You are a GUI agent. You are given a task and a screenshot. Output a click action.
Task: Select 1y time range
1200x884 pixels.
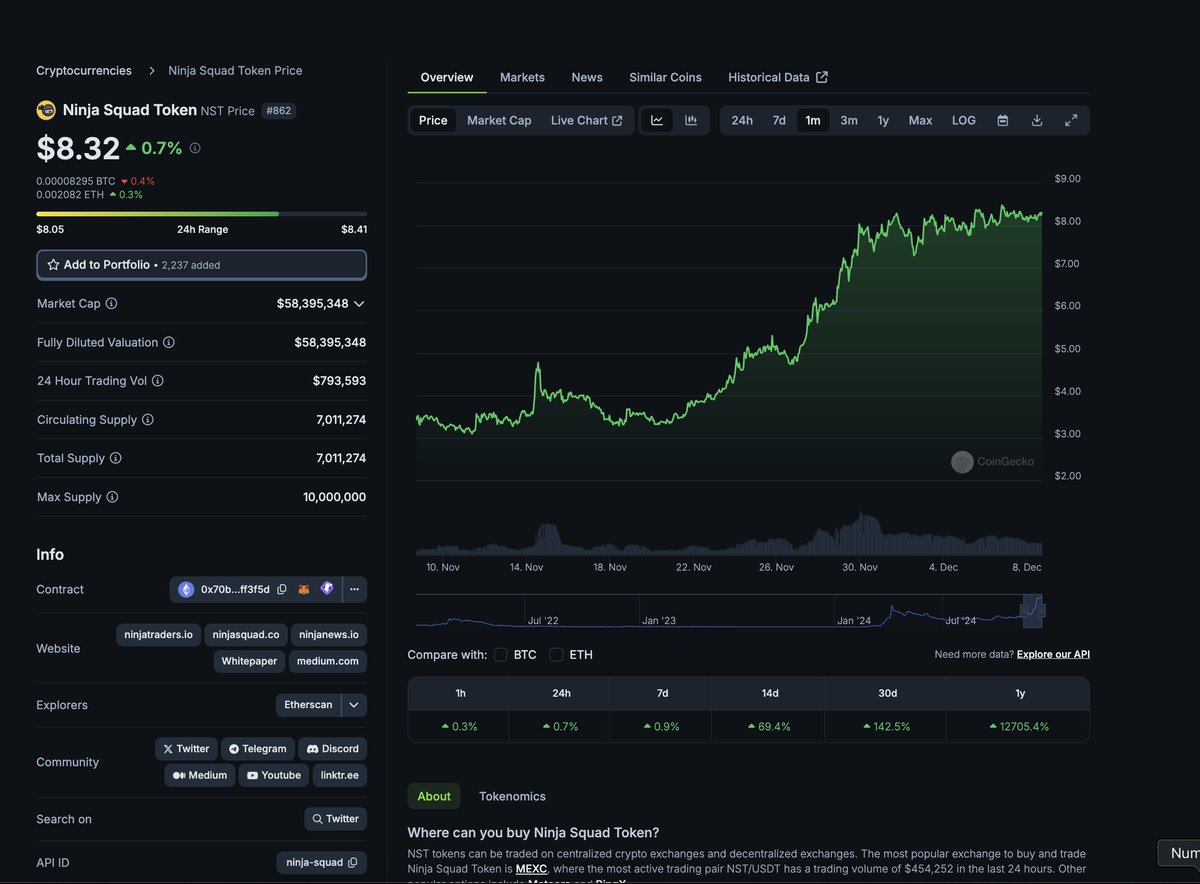coord(883,120)
